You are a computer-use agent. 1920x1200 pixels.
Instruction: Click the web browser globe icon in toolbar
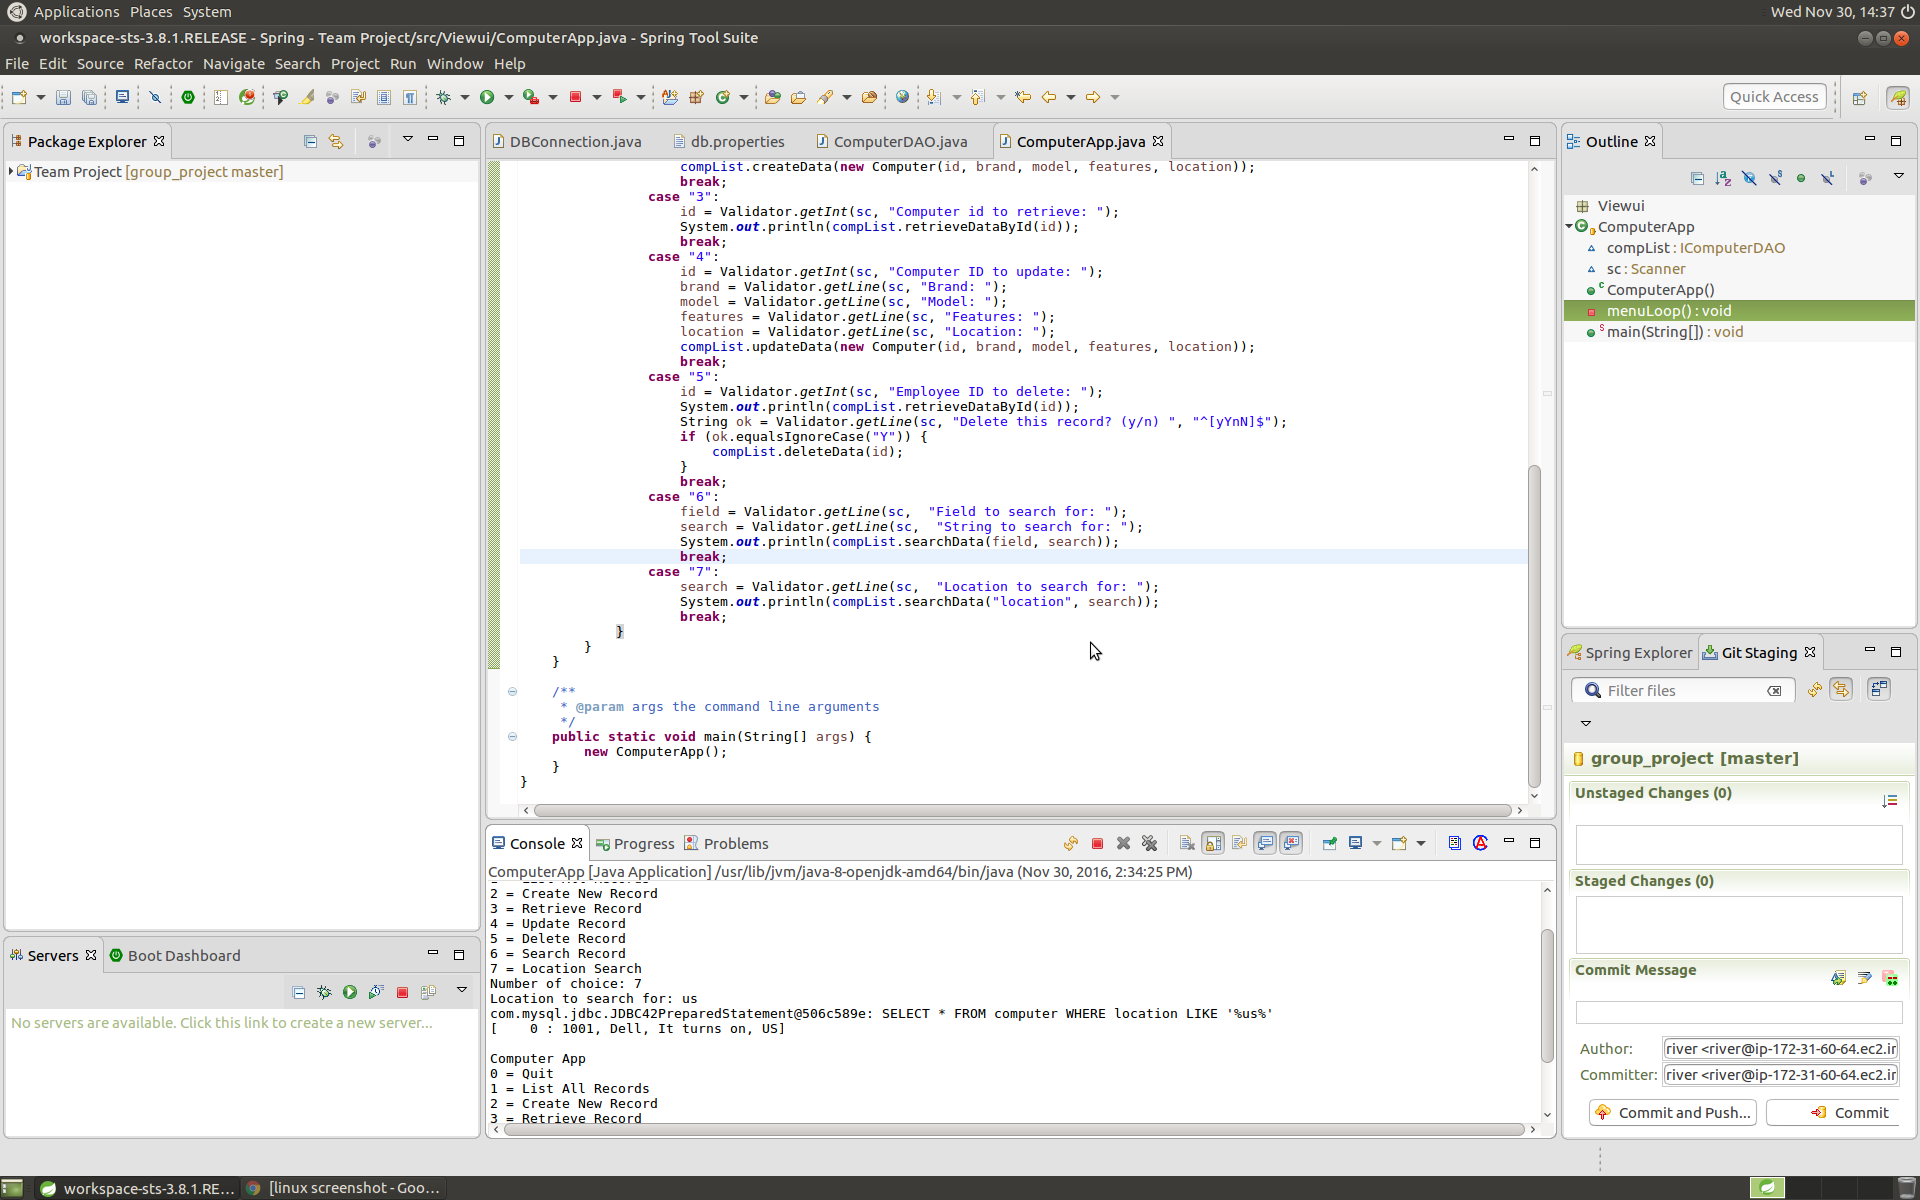coord(902,97)
